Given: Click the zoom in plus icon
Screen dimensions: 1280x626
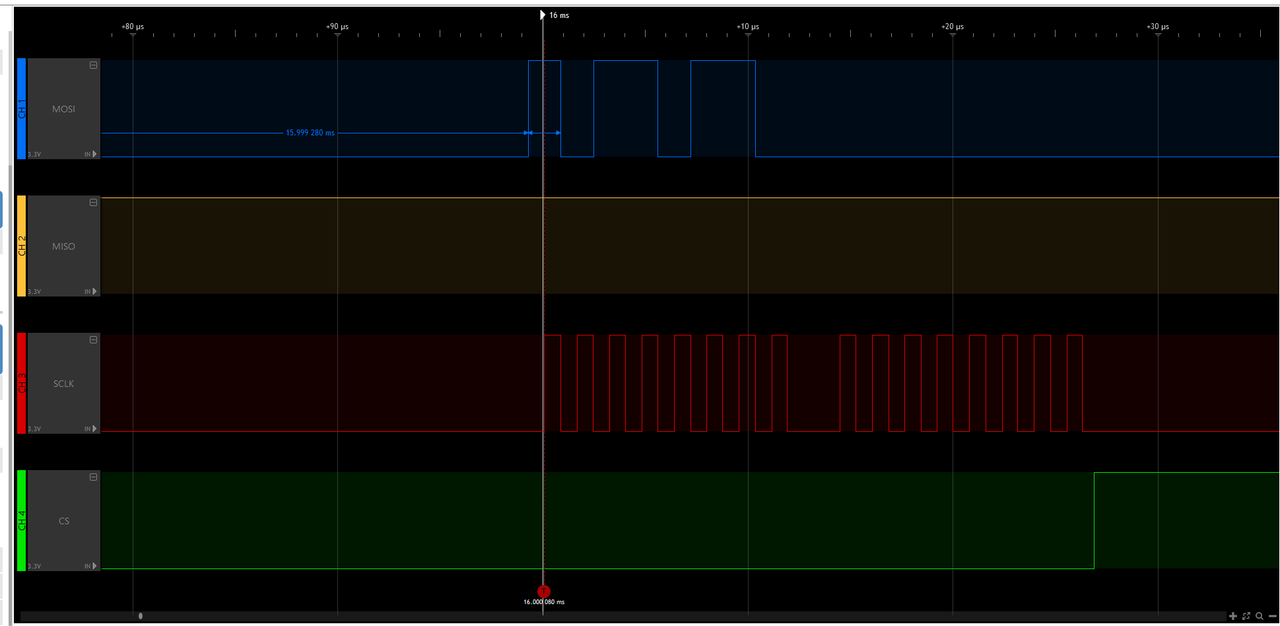Looking at the screenshot, I should 1233,616.
